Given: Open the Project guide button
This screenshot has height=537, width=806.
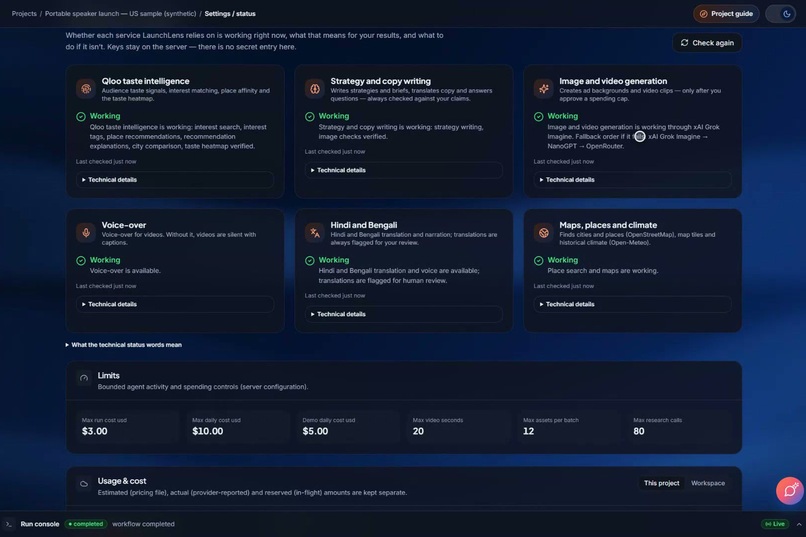Looking at the screenshot, I should tap(726, 14).
